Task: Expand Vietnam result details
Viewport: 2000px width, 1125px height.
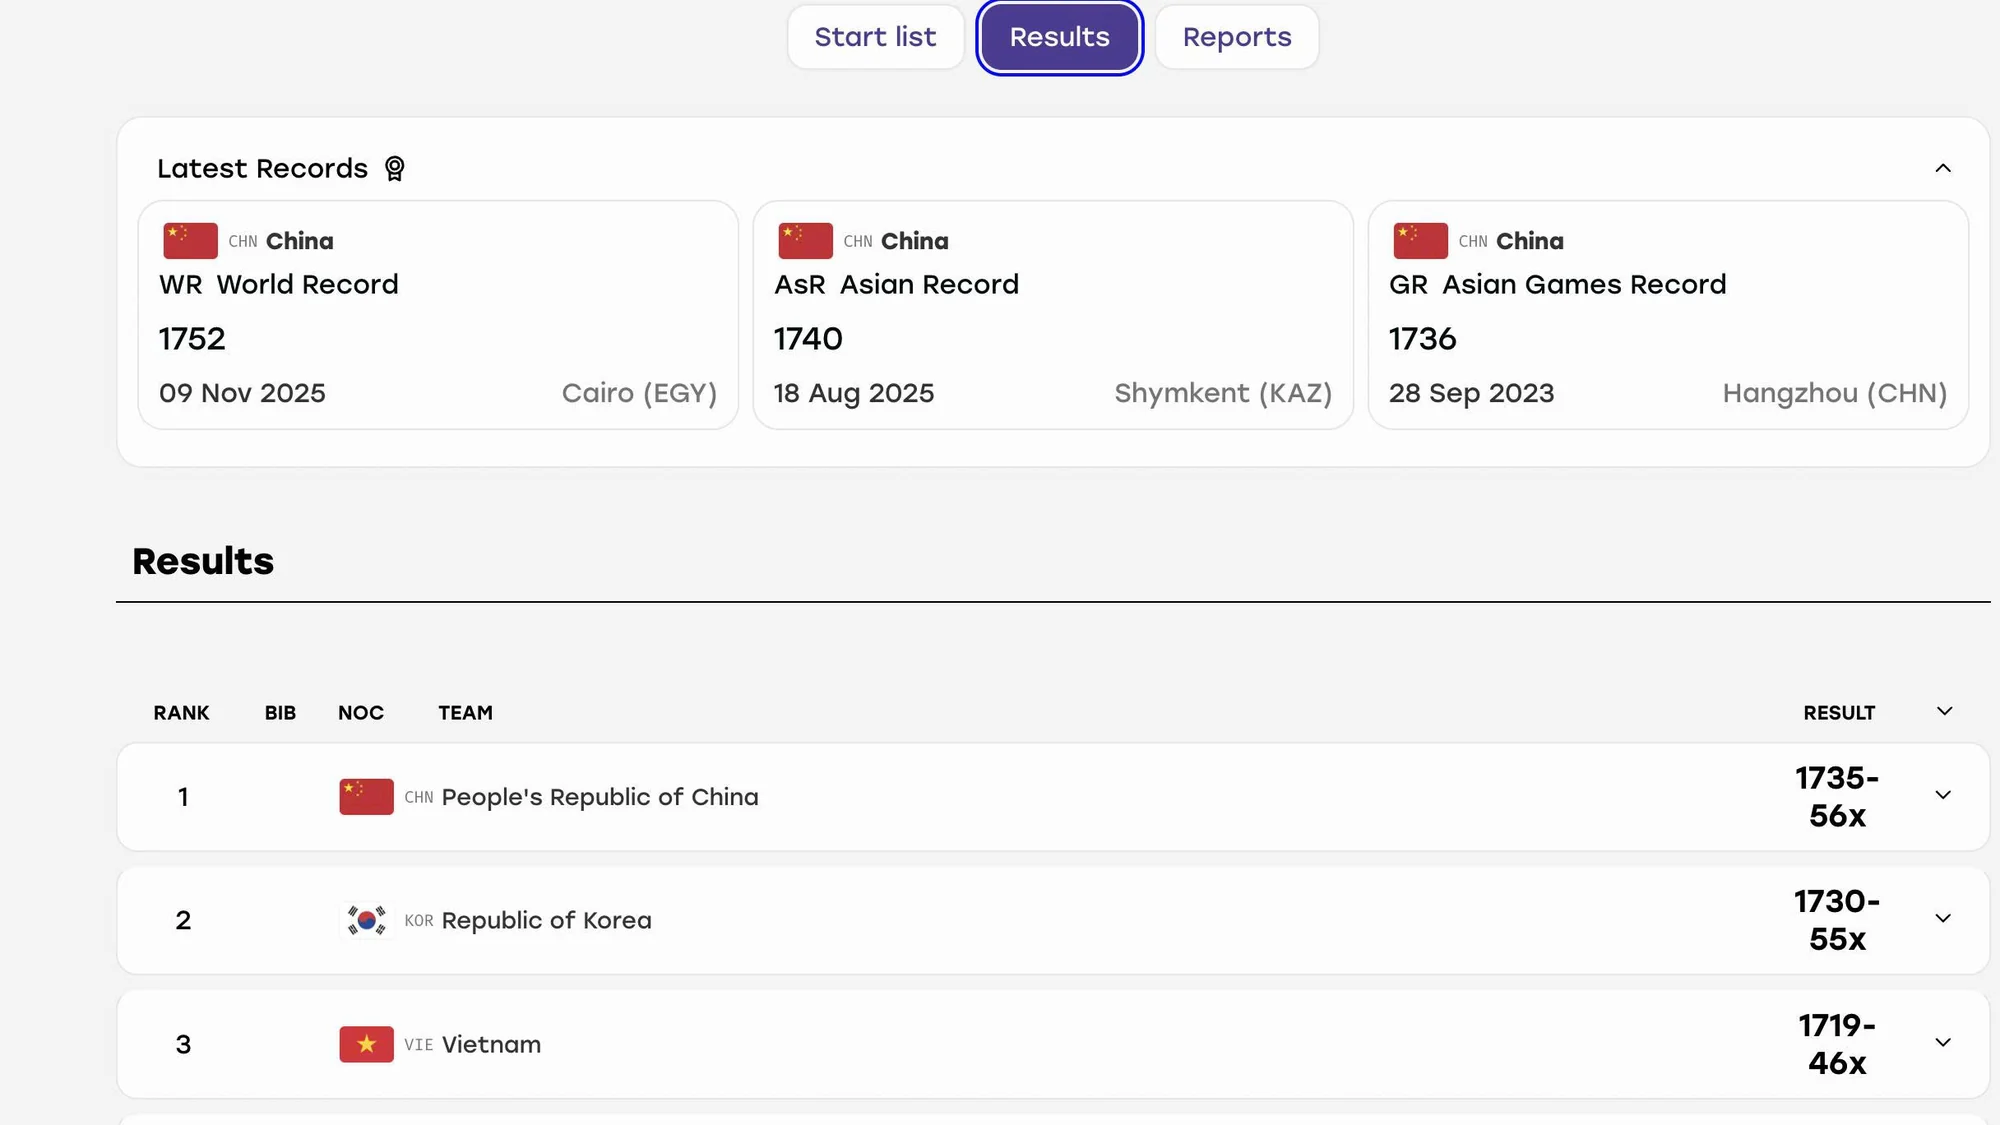Action: 1943,1043
